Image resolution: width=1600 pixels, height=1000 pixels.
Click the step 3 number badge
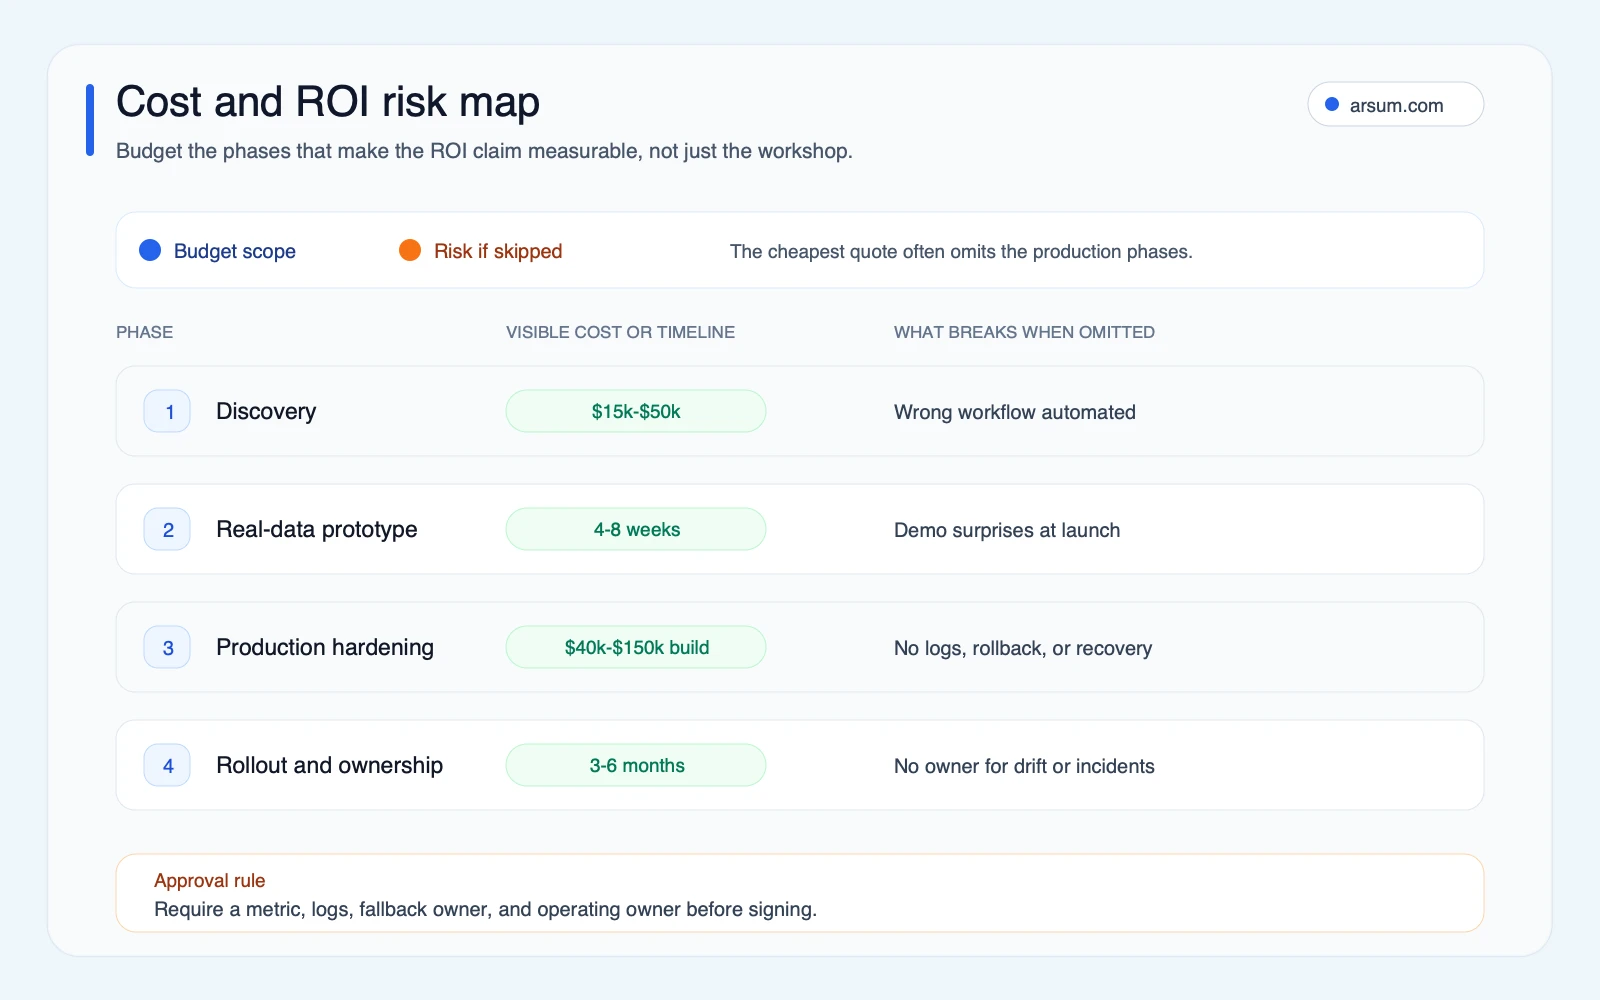coord(167,647)
